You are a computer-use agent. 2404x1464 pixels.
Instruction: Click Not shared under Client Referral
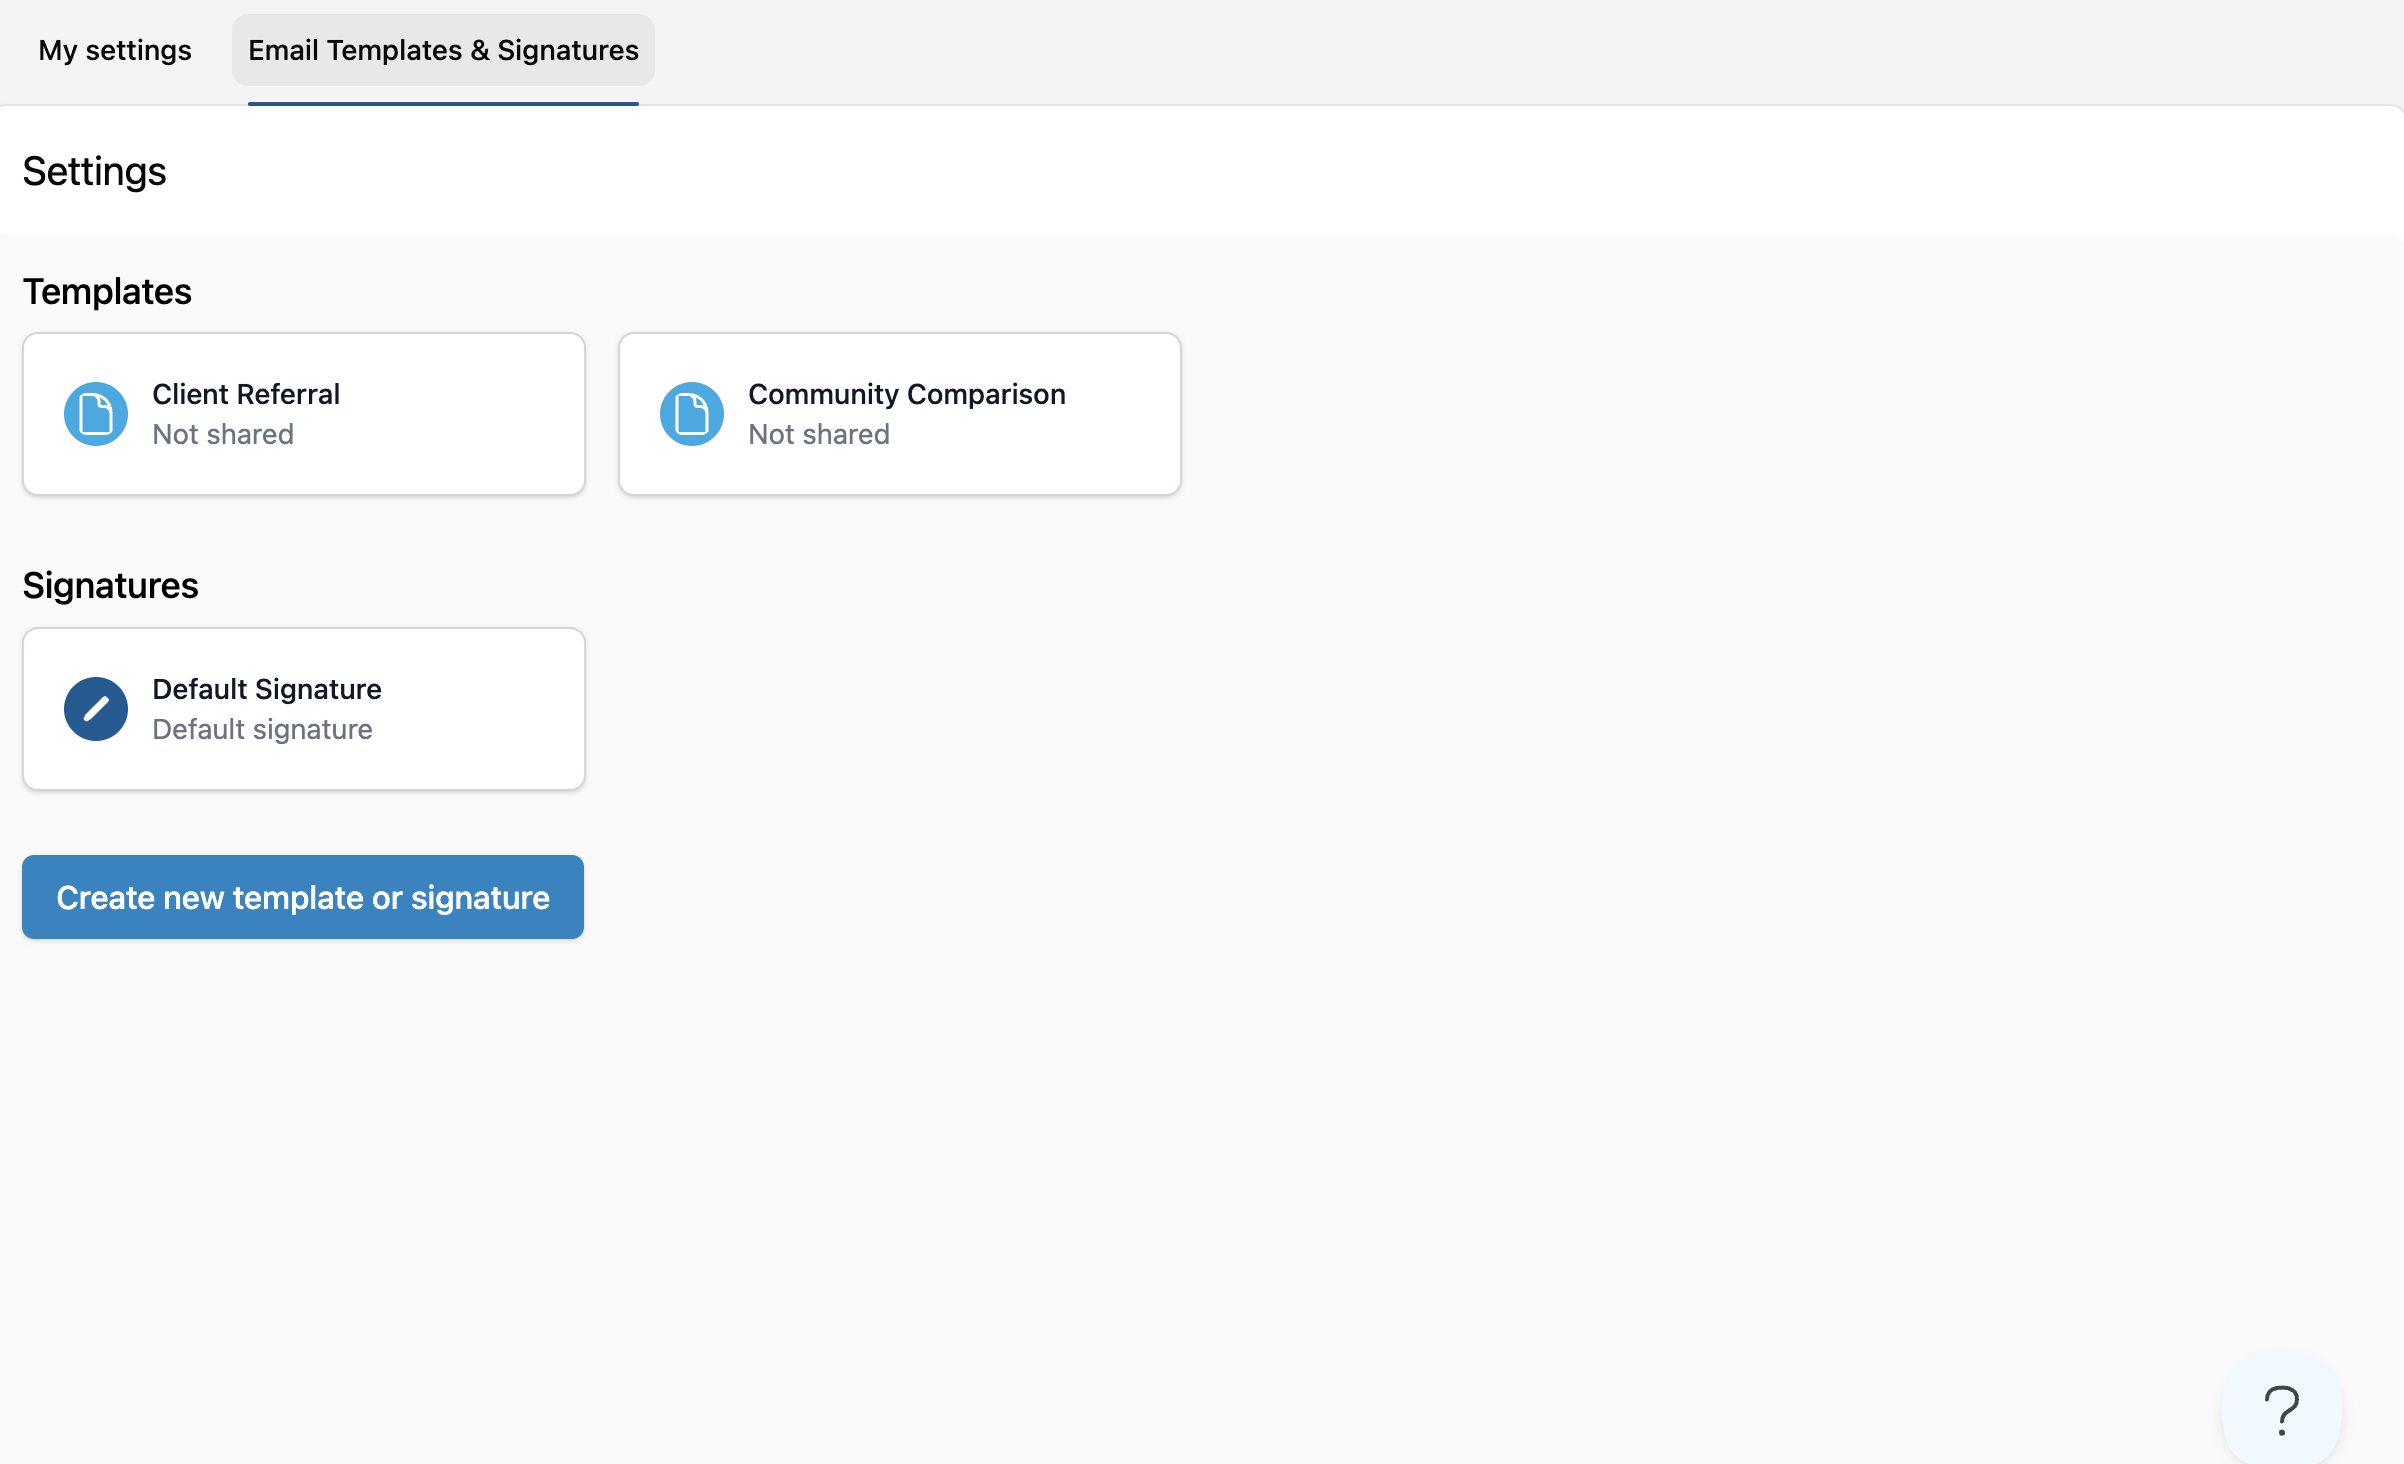(223, 434)
